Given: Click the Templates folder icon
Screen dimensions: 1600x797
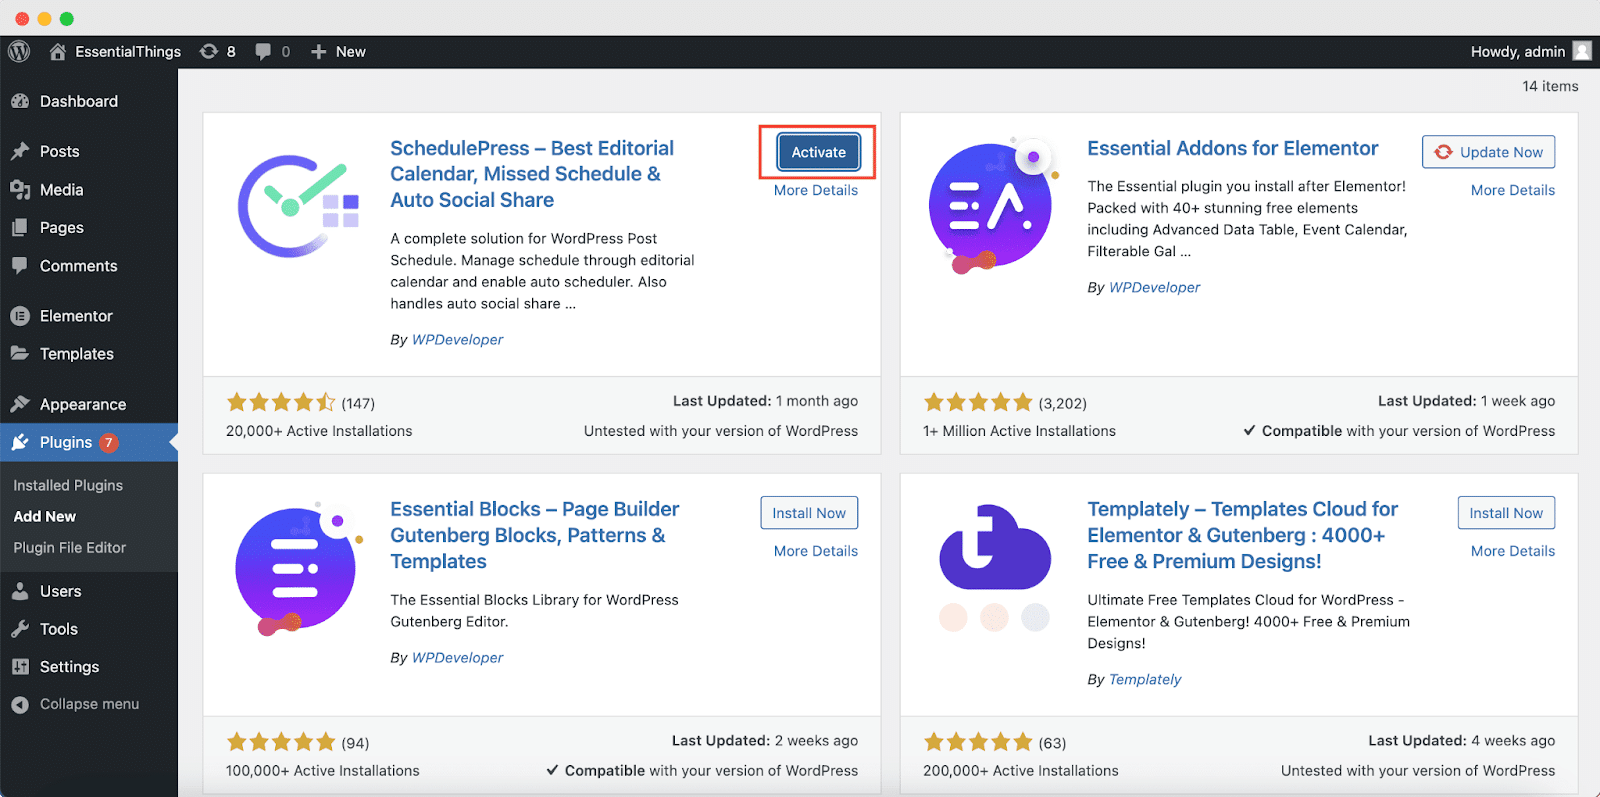Looking at the screenshot, I should coord(20,353).
